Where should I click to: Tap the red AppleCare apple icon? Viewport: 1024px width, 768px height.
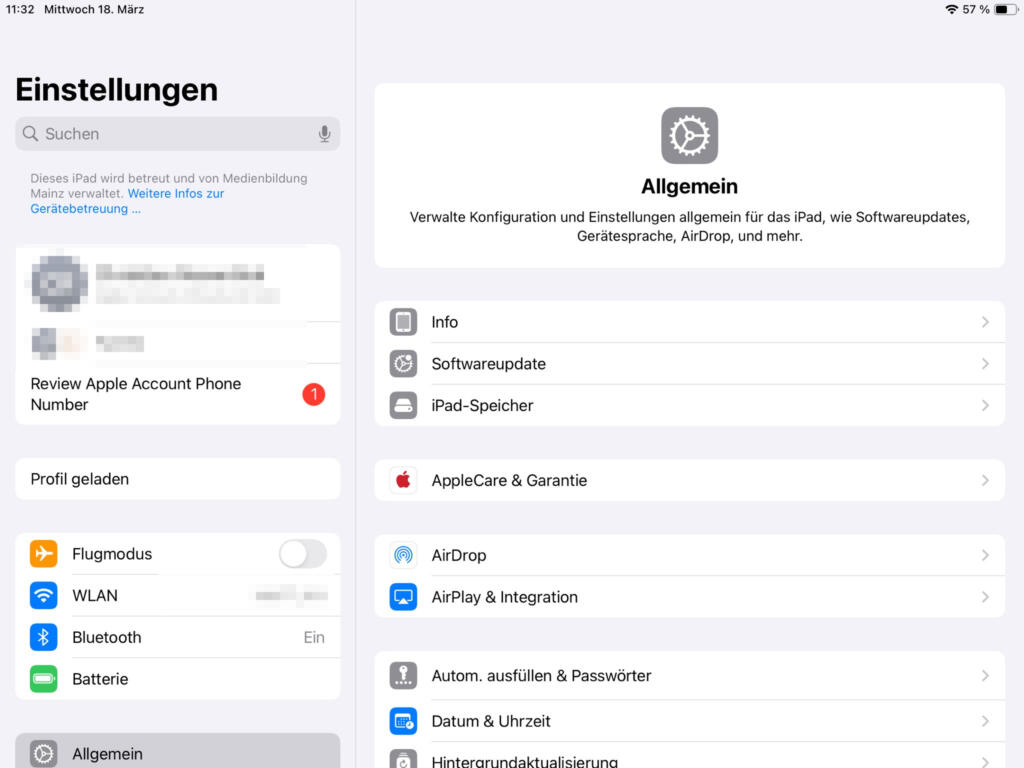(x=403, y=481)
